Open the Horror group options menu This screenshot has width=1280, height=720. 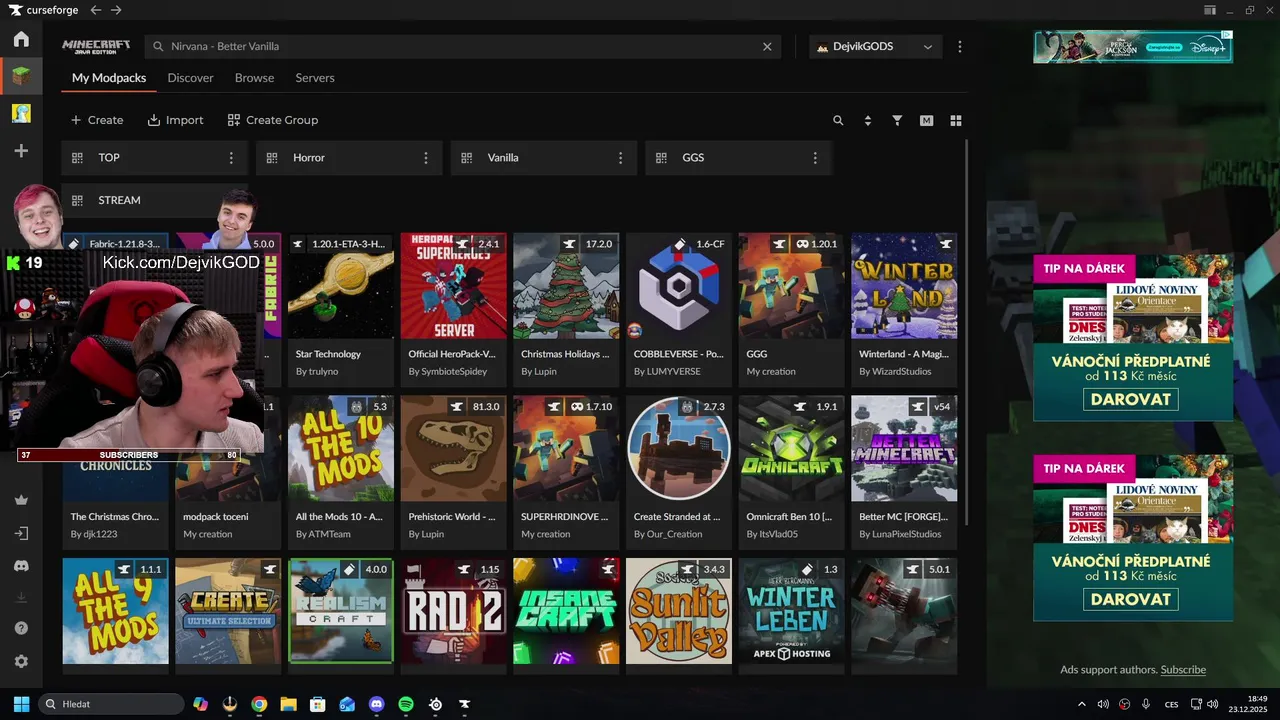426,158
